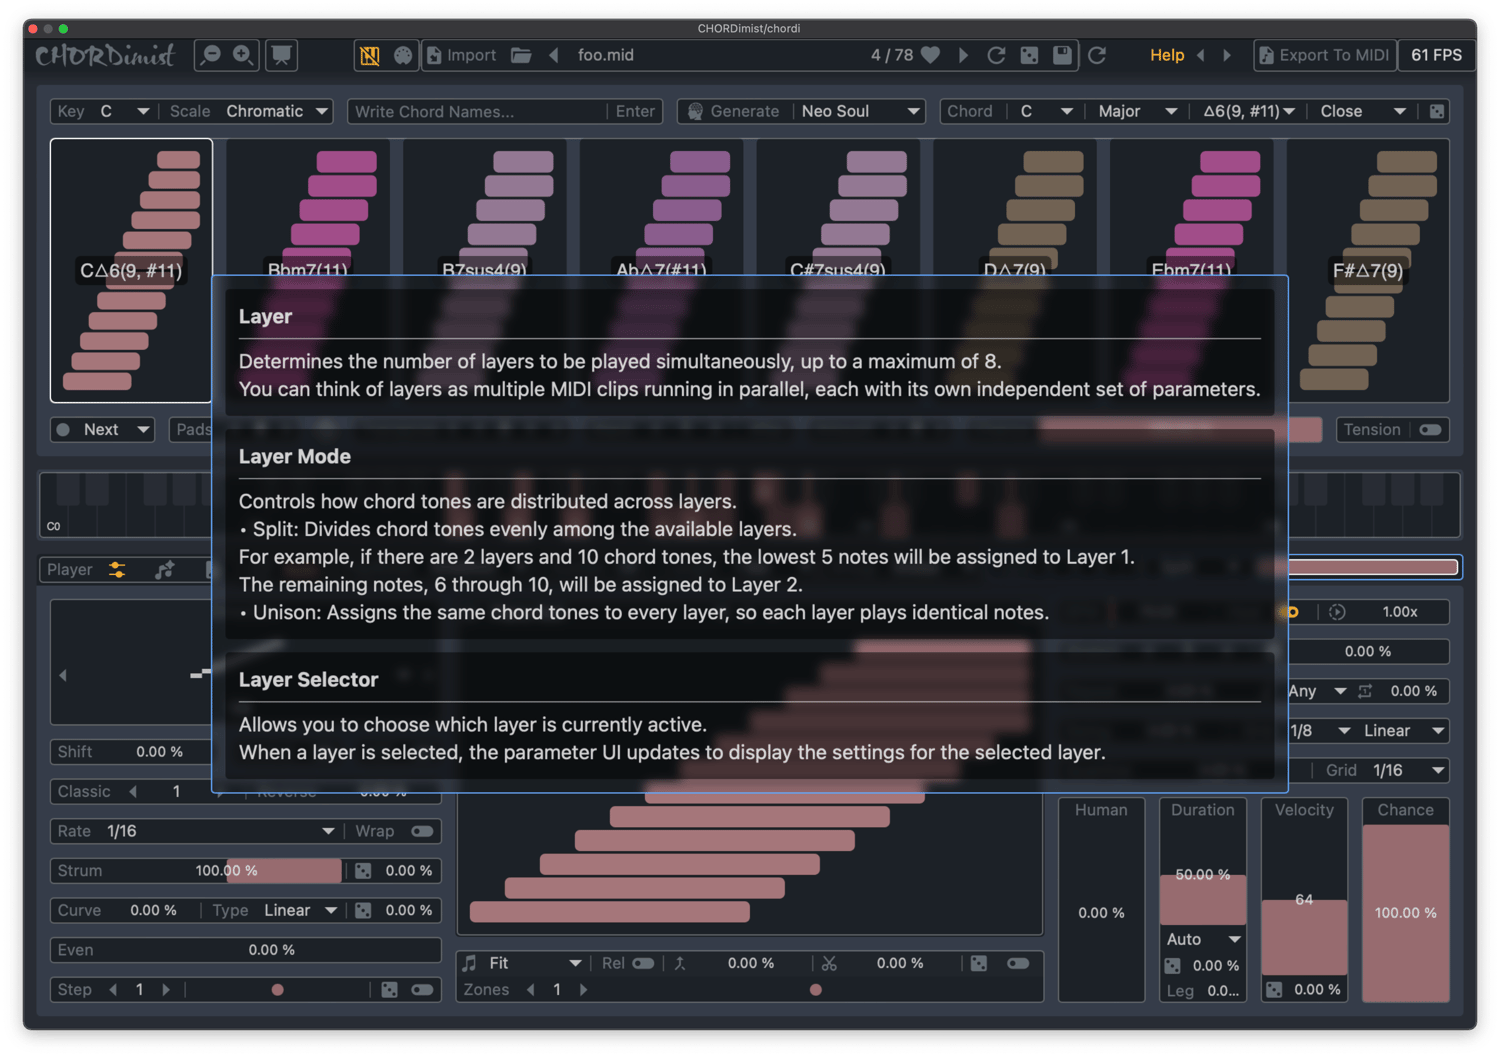Click the refresh icon left of Help
The width and height of the screenshot is (1500, 1057).
pos(1097,55)
